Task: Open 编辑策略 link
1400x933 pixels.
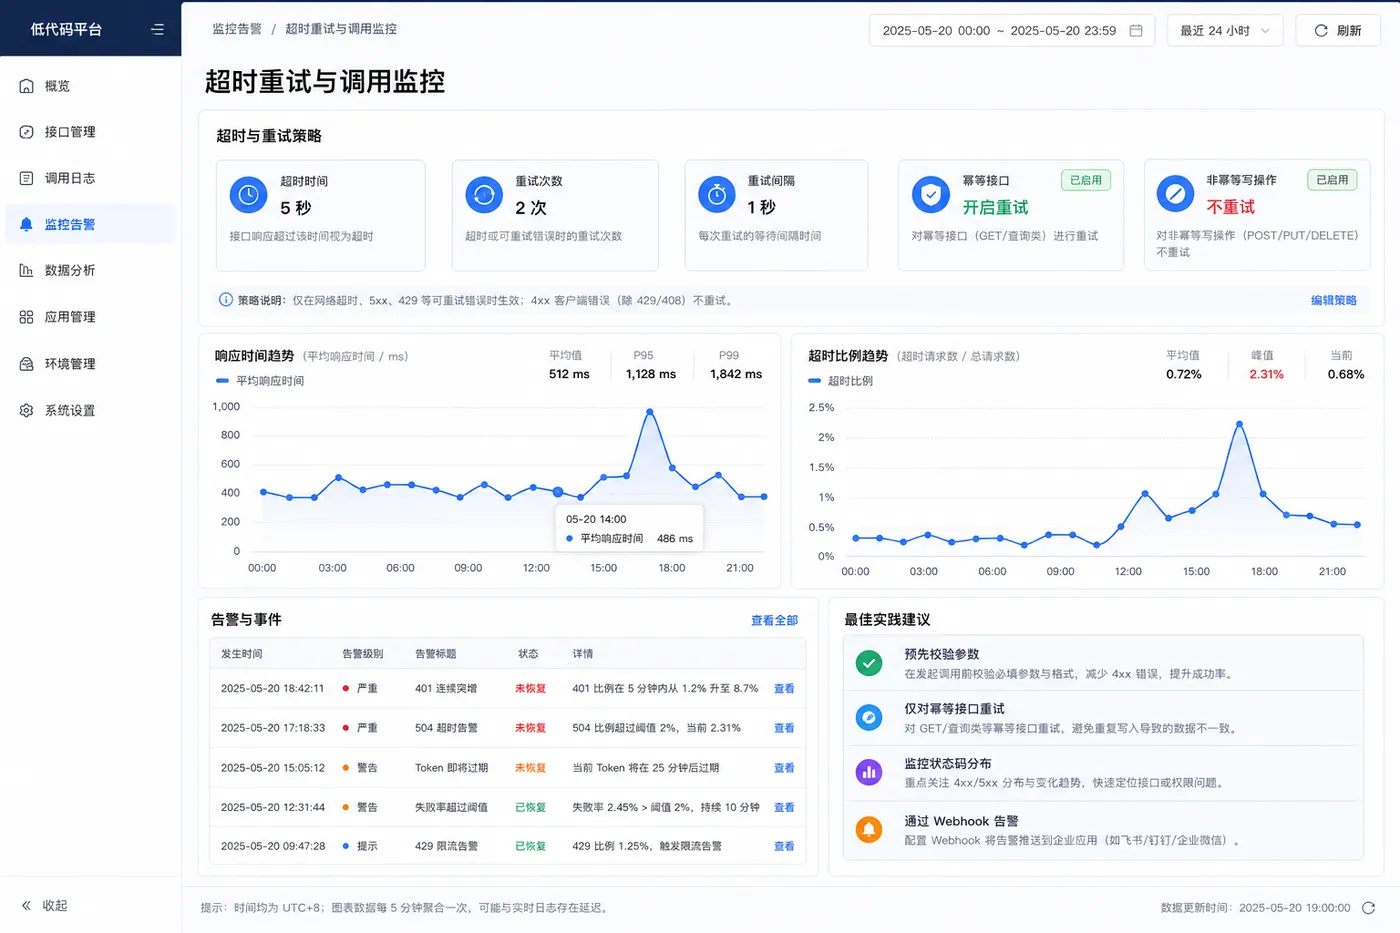Action: 1333,300
